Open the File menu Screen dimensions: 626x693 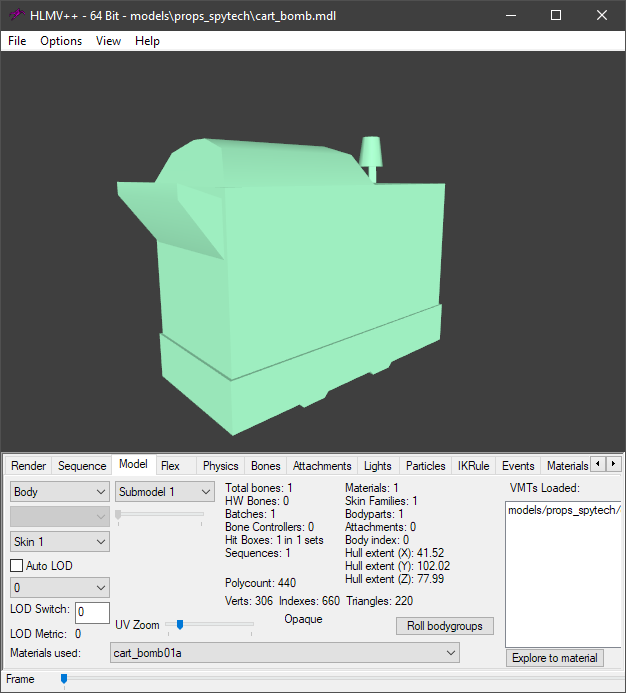pos(17,41)
